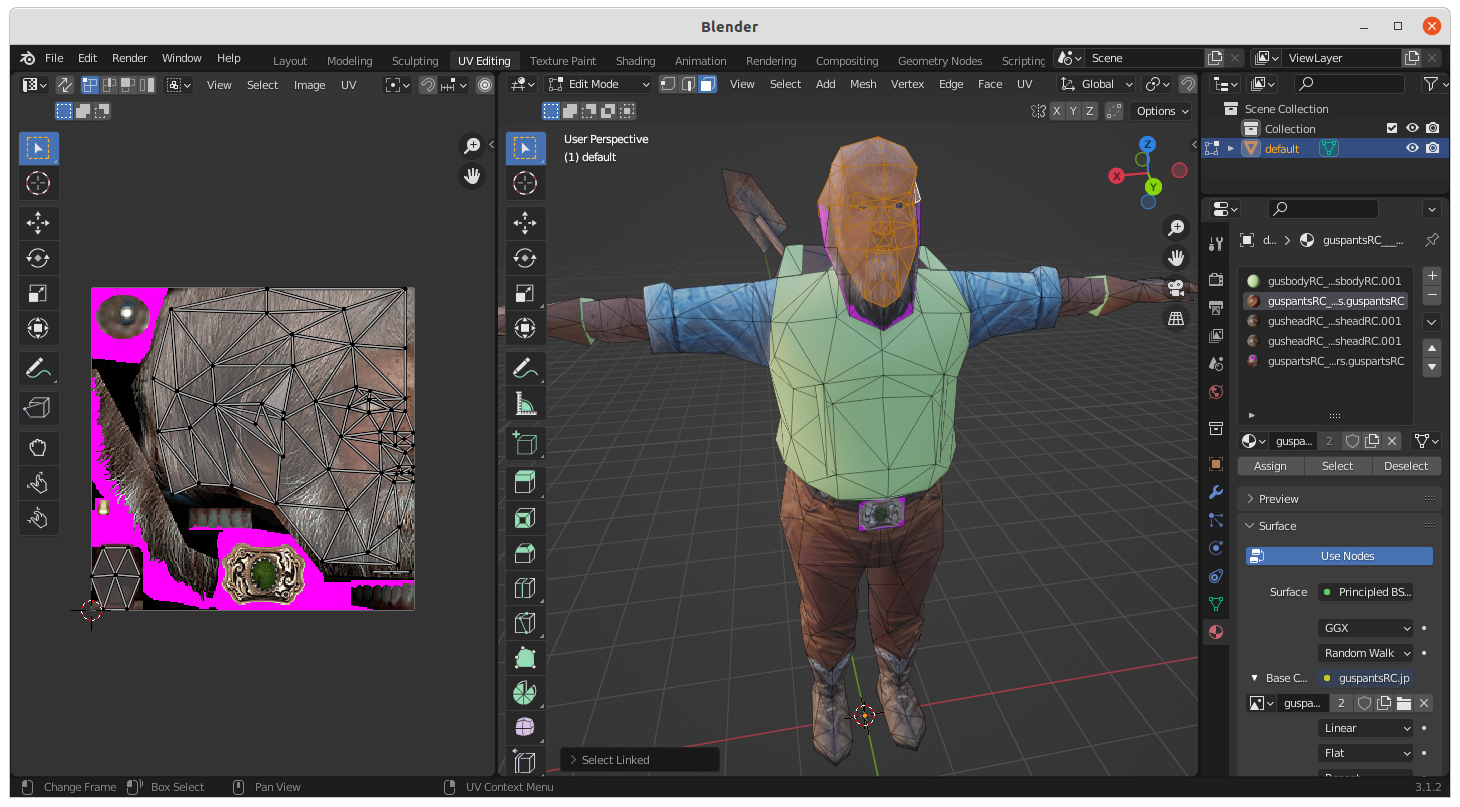1460x807 pixels.
Task: Open the Render menu
Action: (129, 58)
